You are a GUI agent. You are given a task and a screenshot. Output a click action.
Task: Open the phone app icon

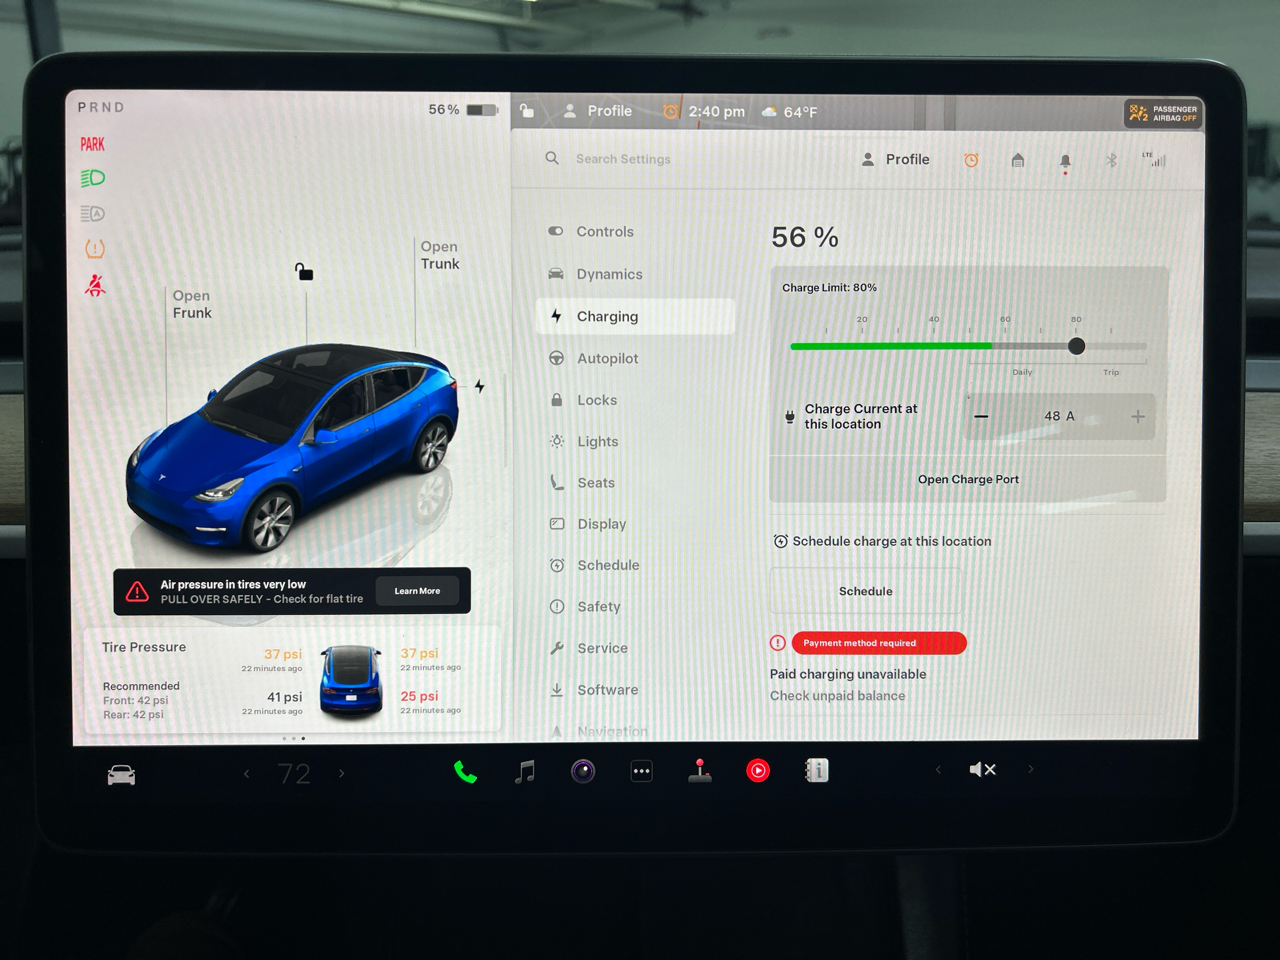[x=465, y=772]
